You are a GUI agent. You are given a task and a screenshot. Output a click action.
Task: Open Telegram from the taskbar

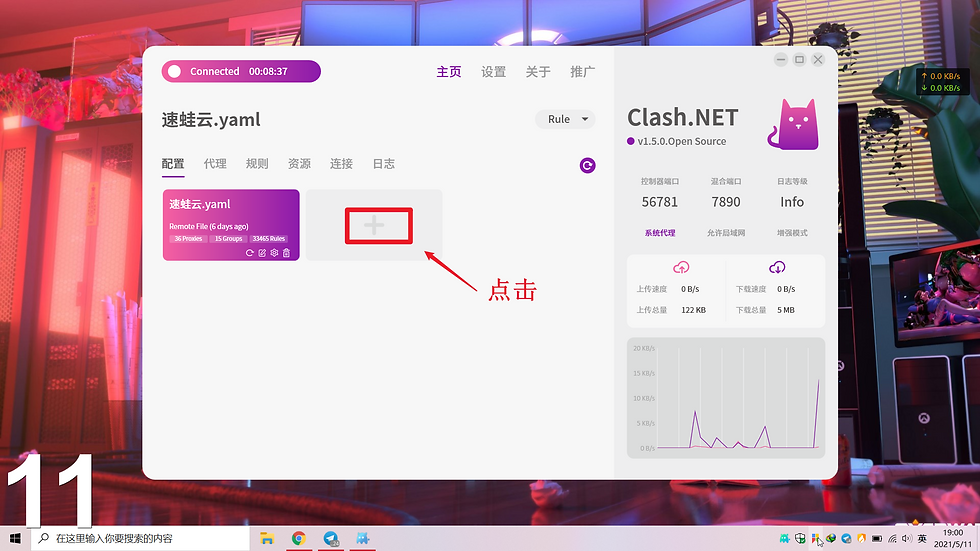pyautogui.click(x=331, y=538)
